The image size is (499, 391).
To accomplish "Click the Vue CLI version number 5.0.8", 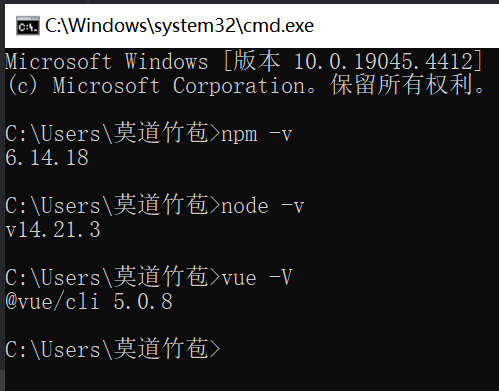I will (x=143, y=302).
